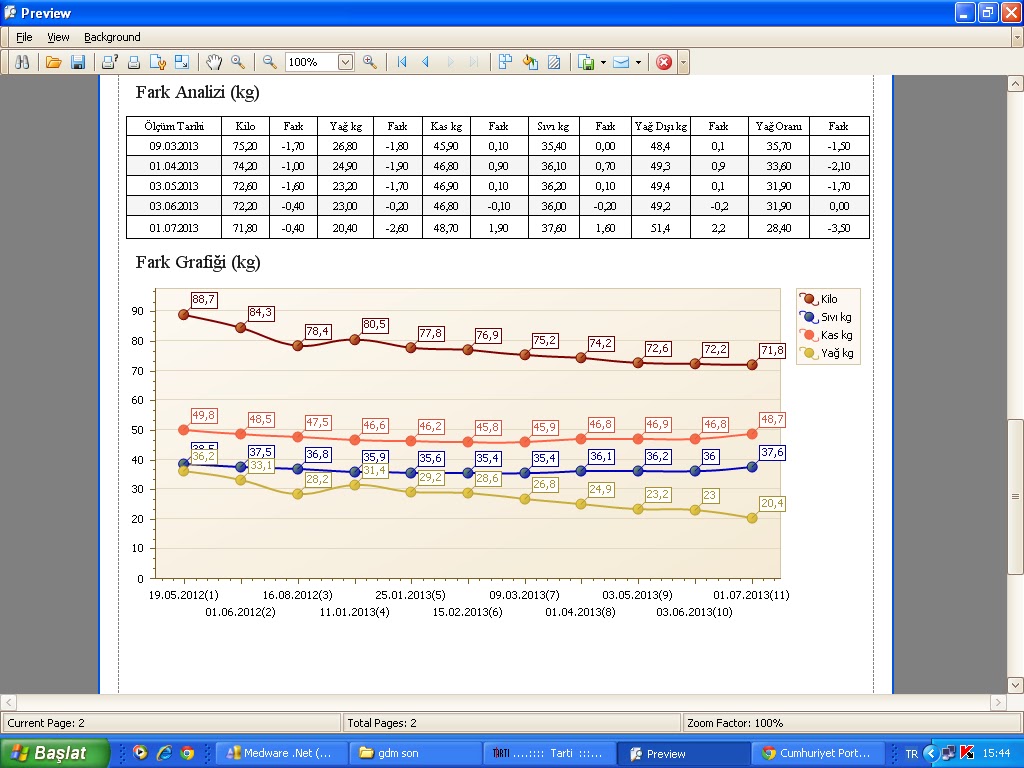Click the 88,7 Kilo data label
Viewport: 1024px width, 768px height.
204,300
